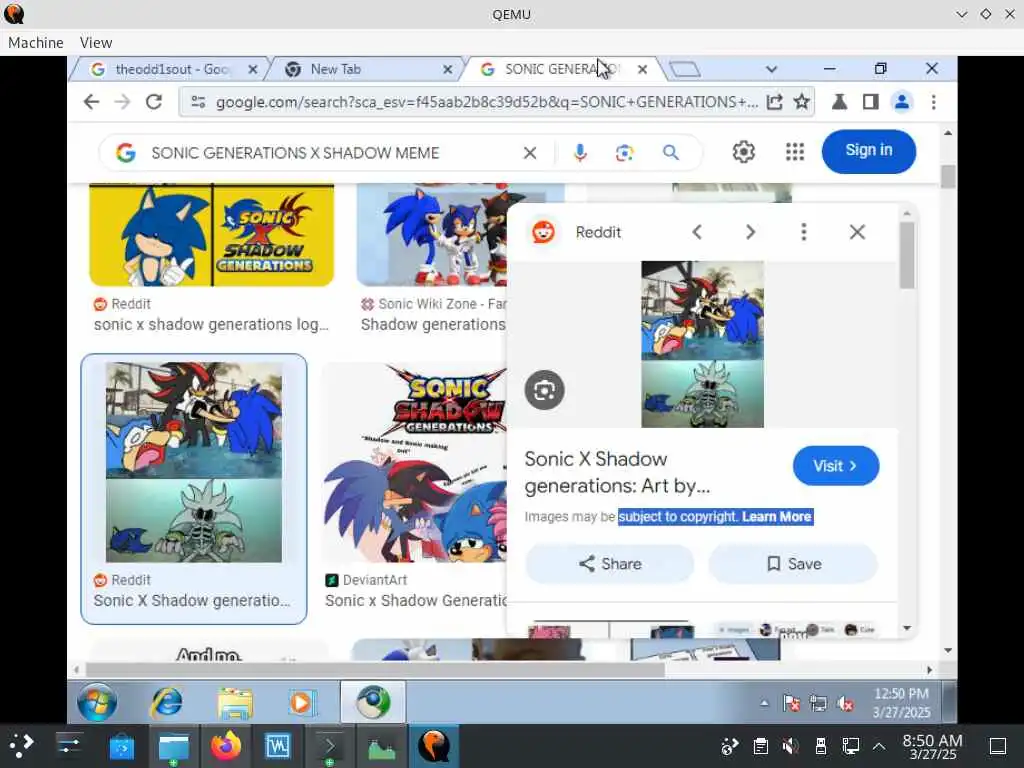Toggle the Chrome side panel
The image size is (1024, 768).
coord(871,102)
